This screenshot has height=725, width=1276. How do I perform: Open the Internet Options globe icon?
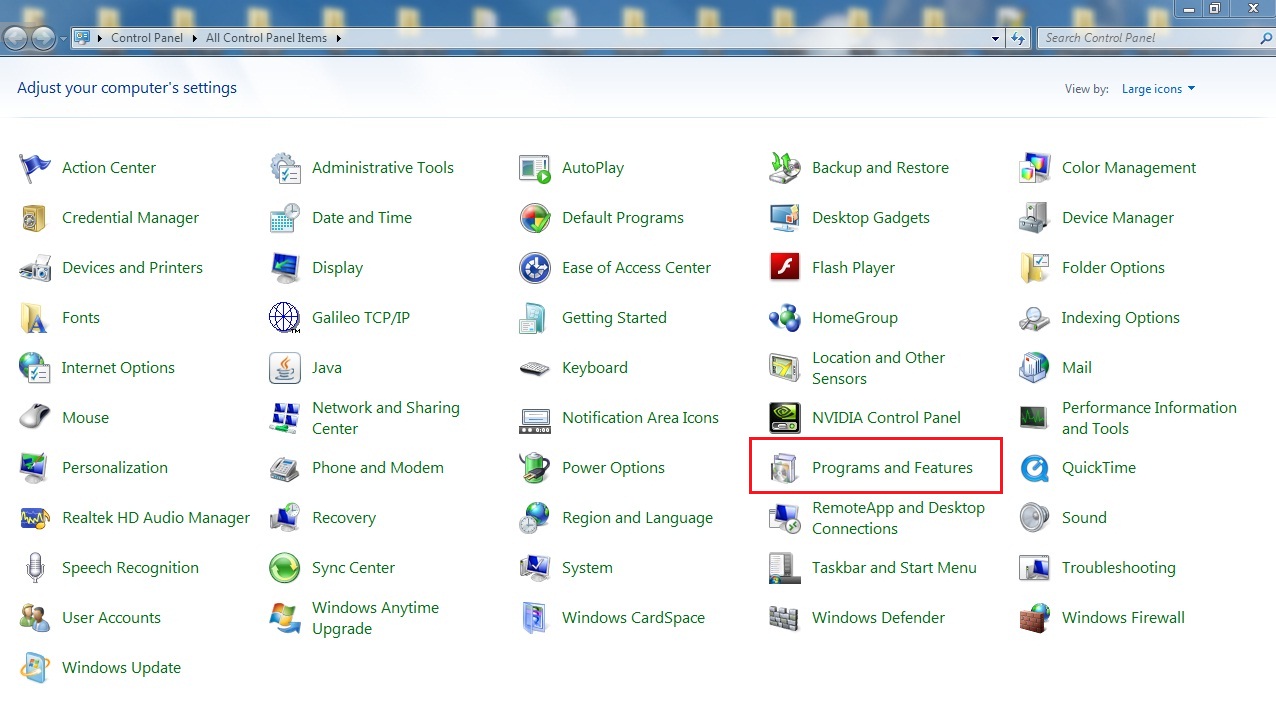point(35,368)
